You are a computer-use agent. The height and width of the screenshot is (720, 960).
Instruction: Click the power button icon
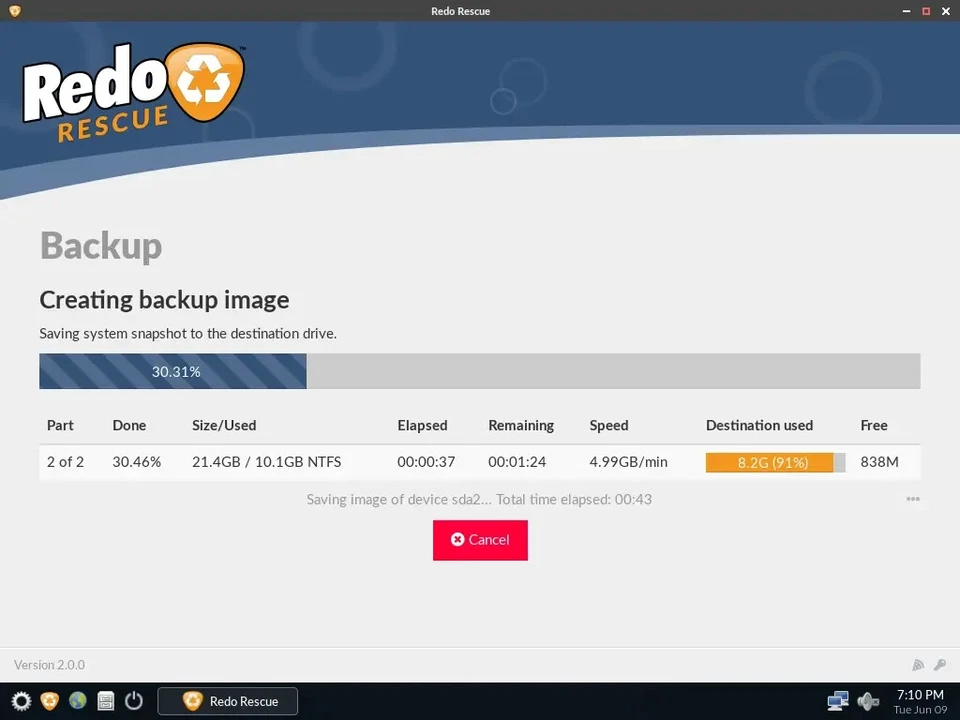coord(133,701)
